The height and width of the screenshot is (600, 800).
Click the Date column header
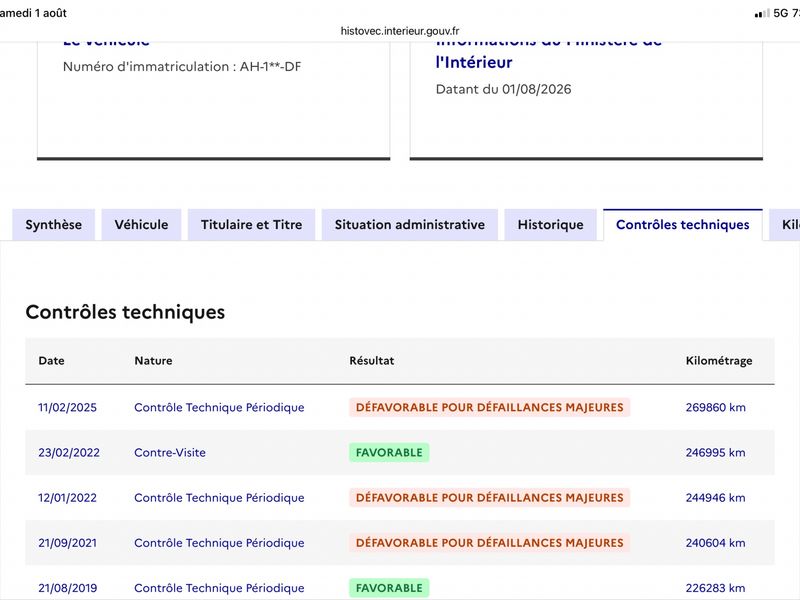point(52,361)
